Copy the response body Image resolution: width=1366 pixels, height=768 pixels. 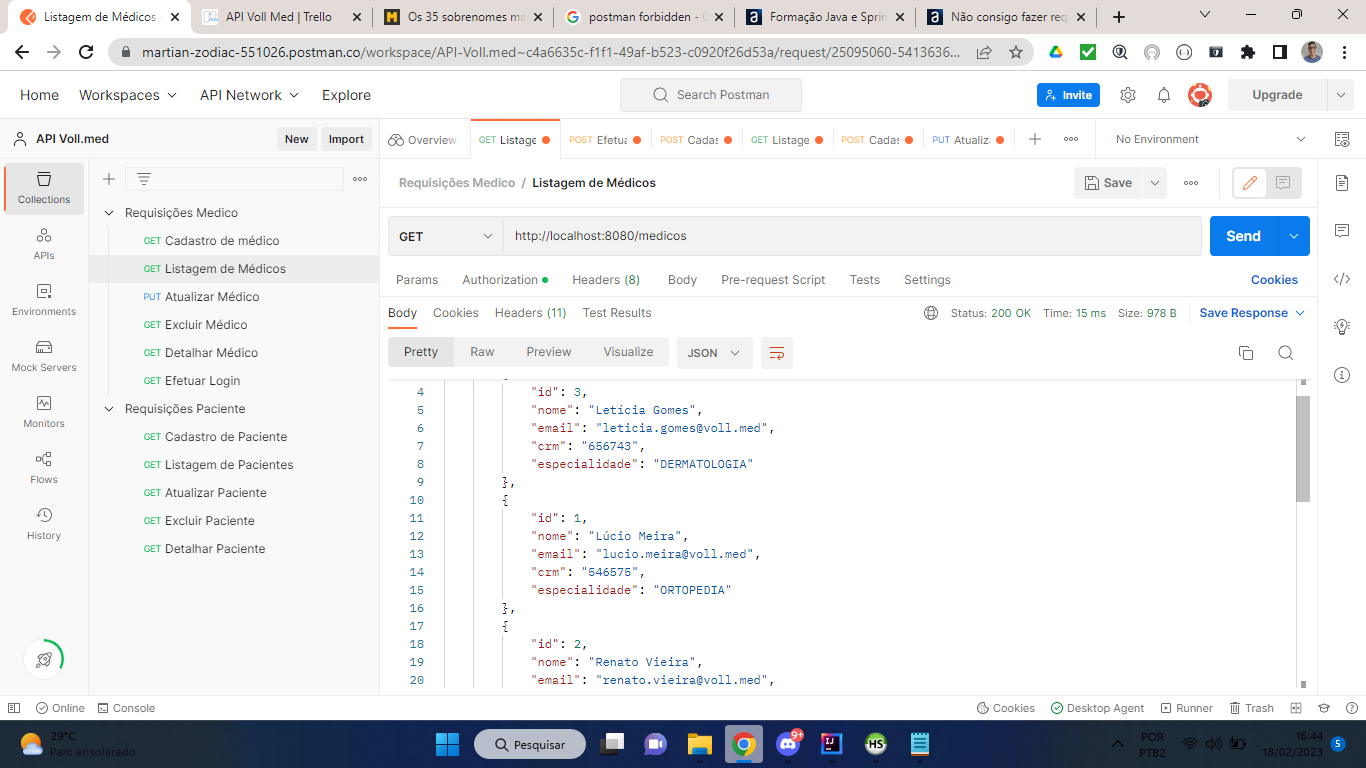click(x=1246, y=352)
